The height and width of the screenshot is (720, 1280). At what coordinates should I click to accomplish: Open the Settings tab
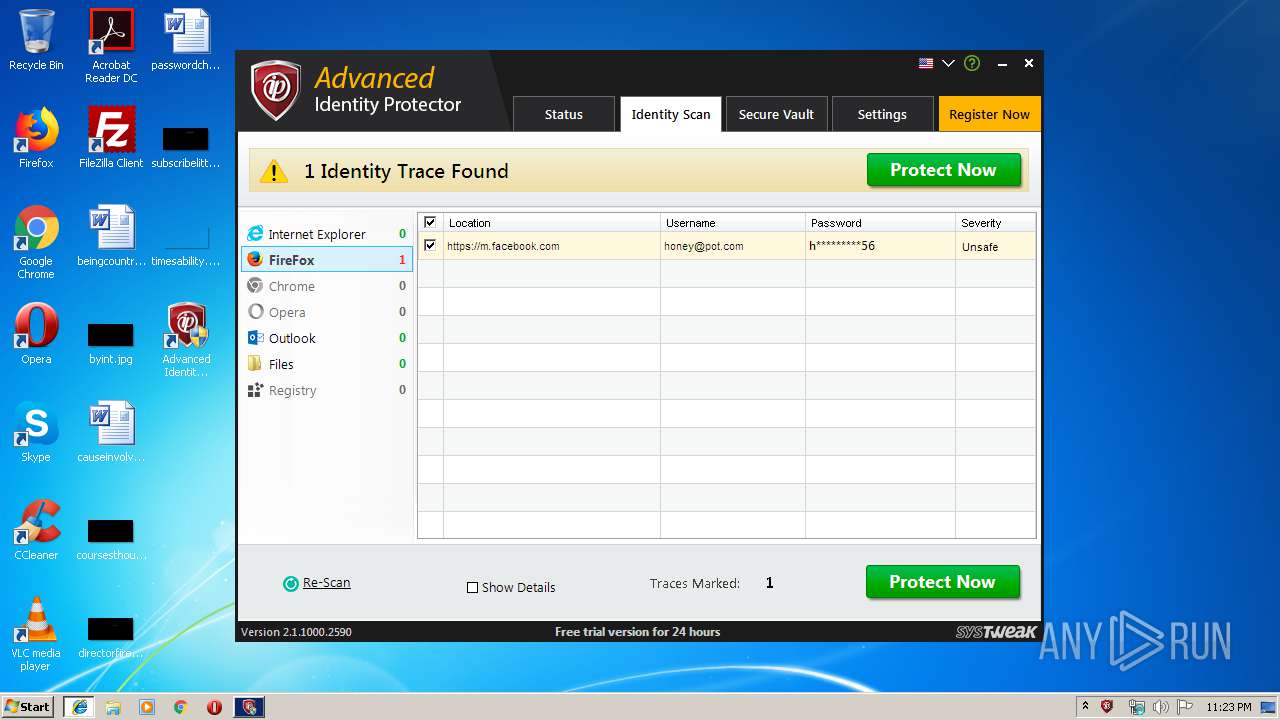(882, 114)
